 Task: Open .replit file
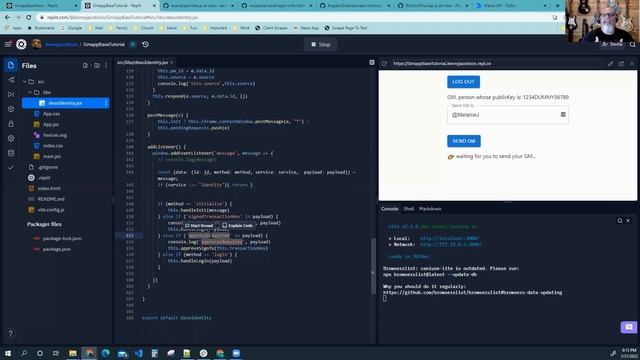[44, 178]
